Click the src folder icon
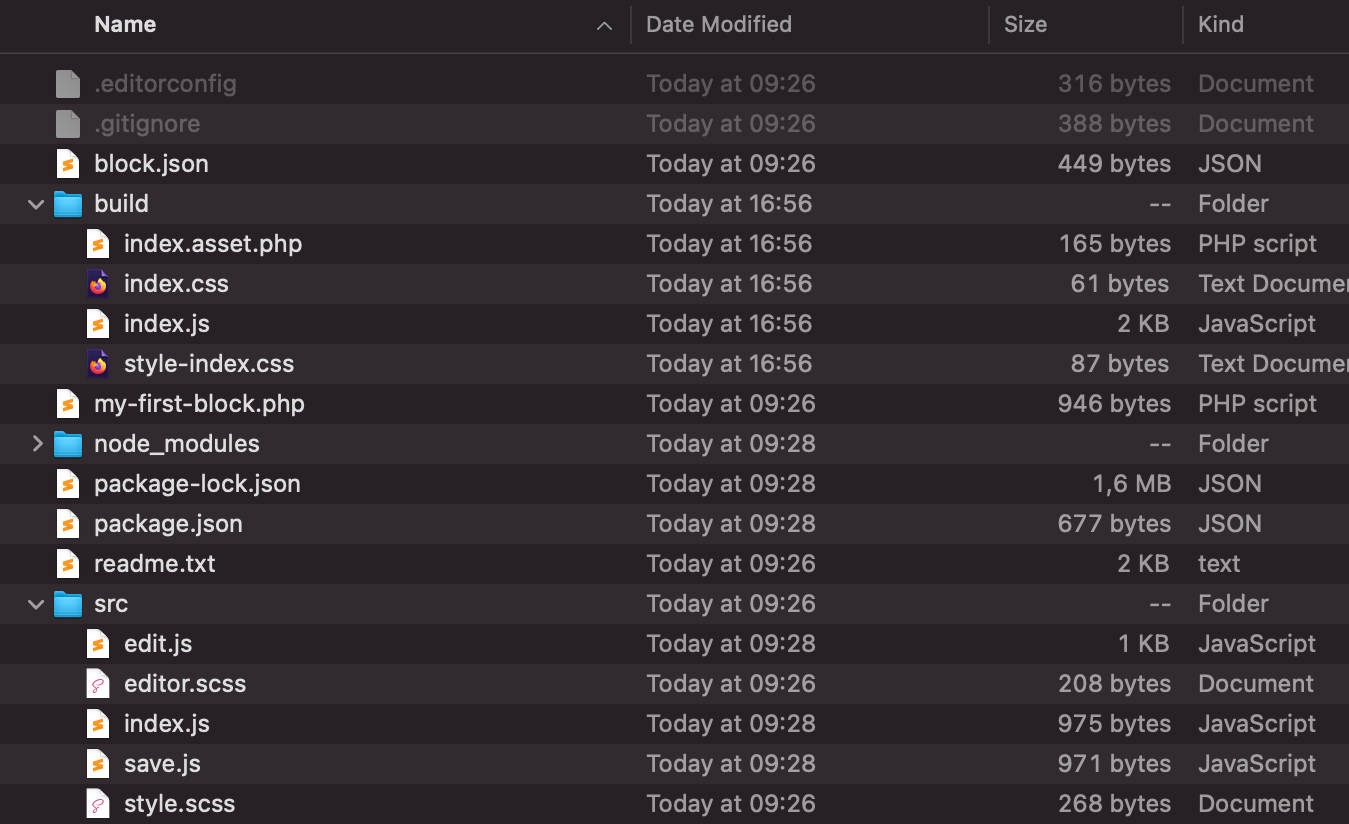1349x824 pixels. point(67,604)
